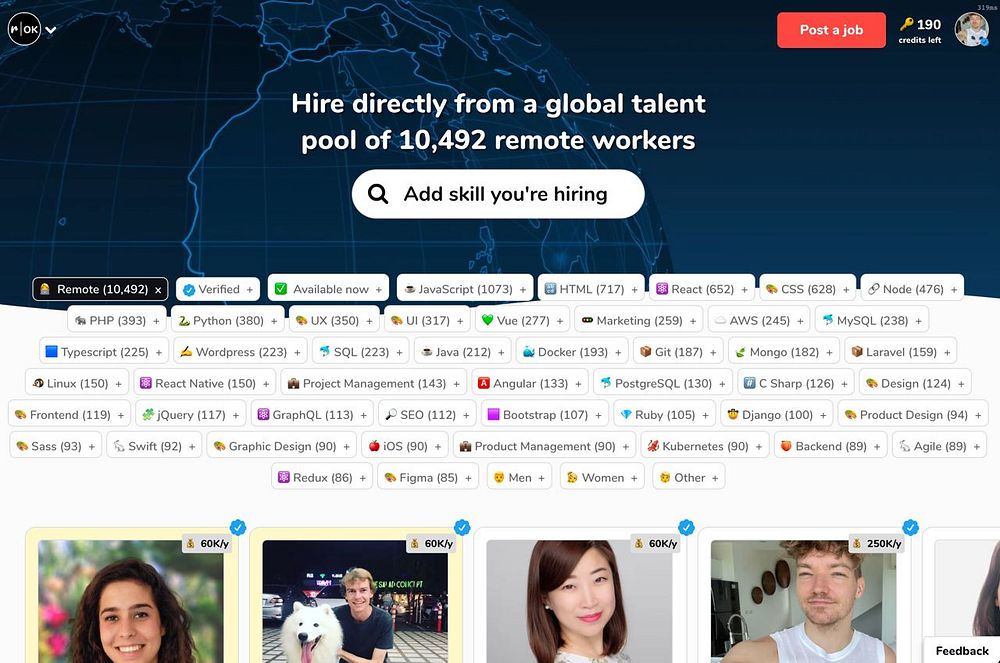Click the Django cowboy icon
Screen dimensions: 1000x663
[733, 414]
